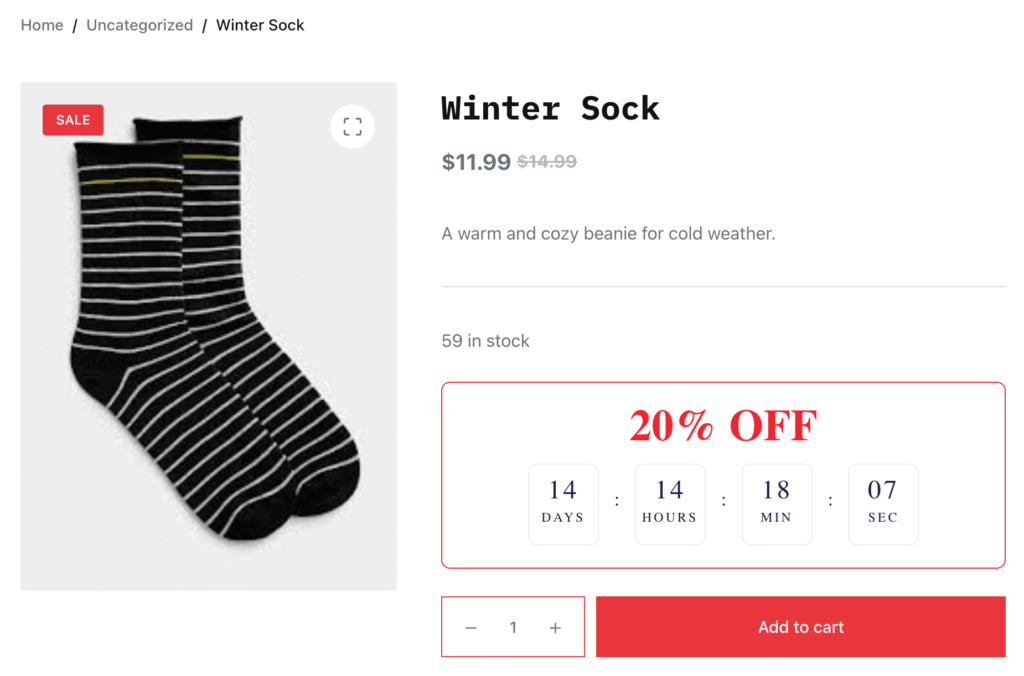Open the Home breadcrumb link
This screenshot has width=1024, height=676.
[x=41, y=24]
